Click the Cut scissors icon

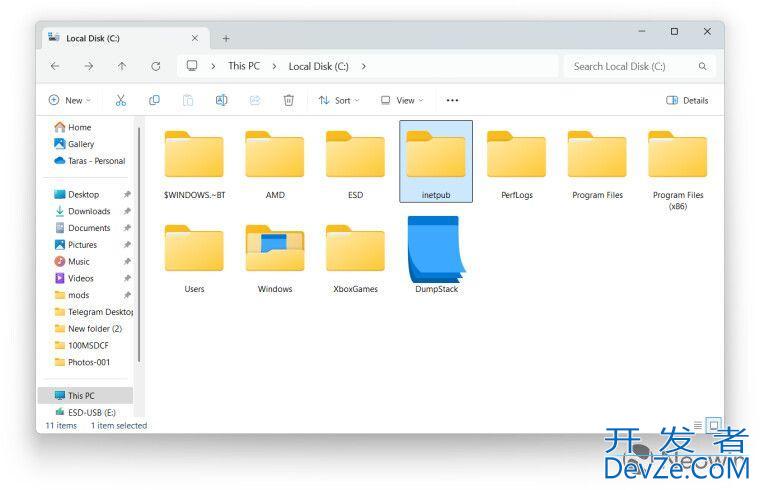tap(121, 100)
